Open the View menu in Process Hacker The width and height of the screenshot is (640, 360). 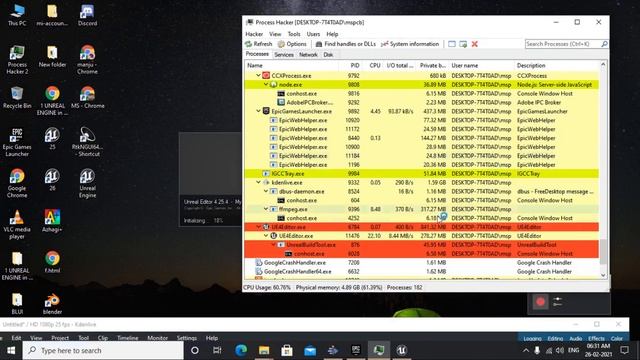tap(275, 34)
